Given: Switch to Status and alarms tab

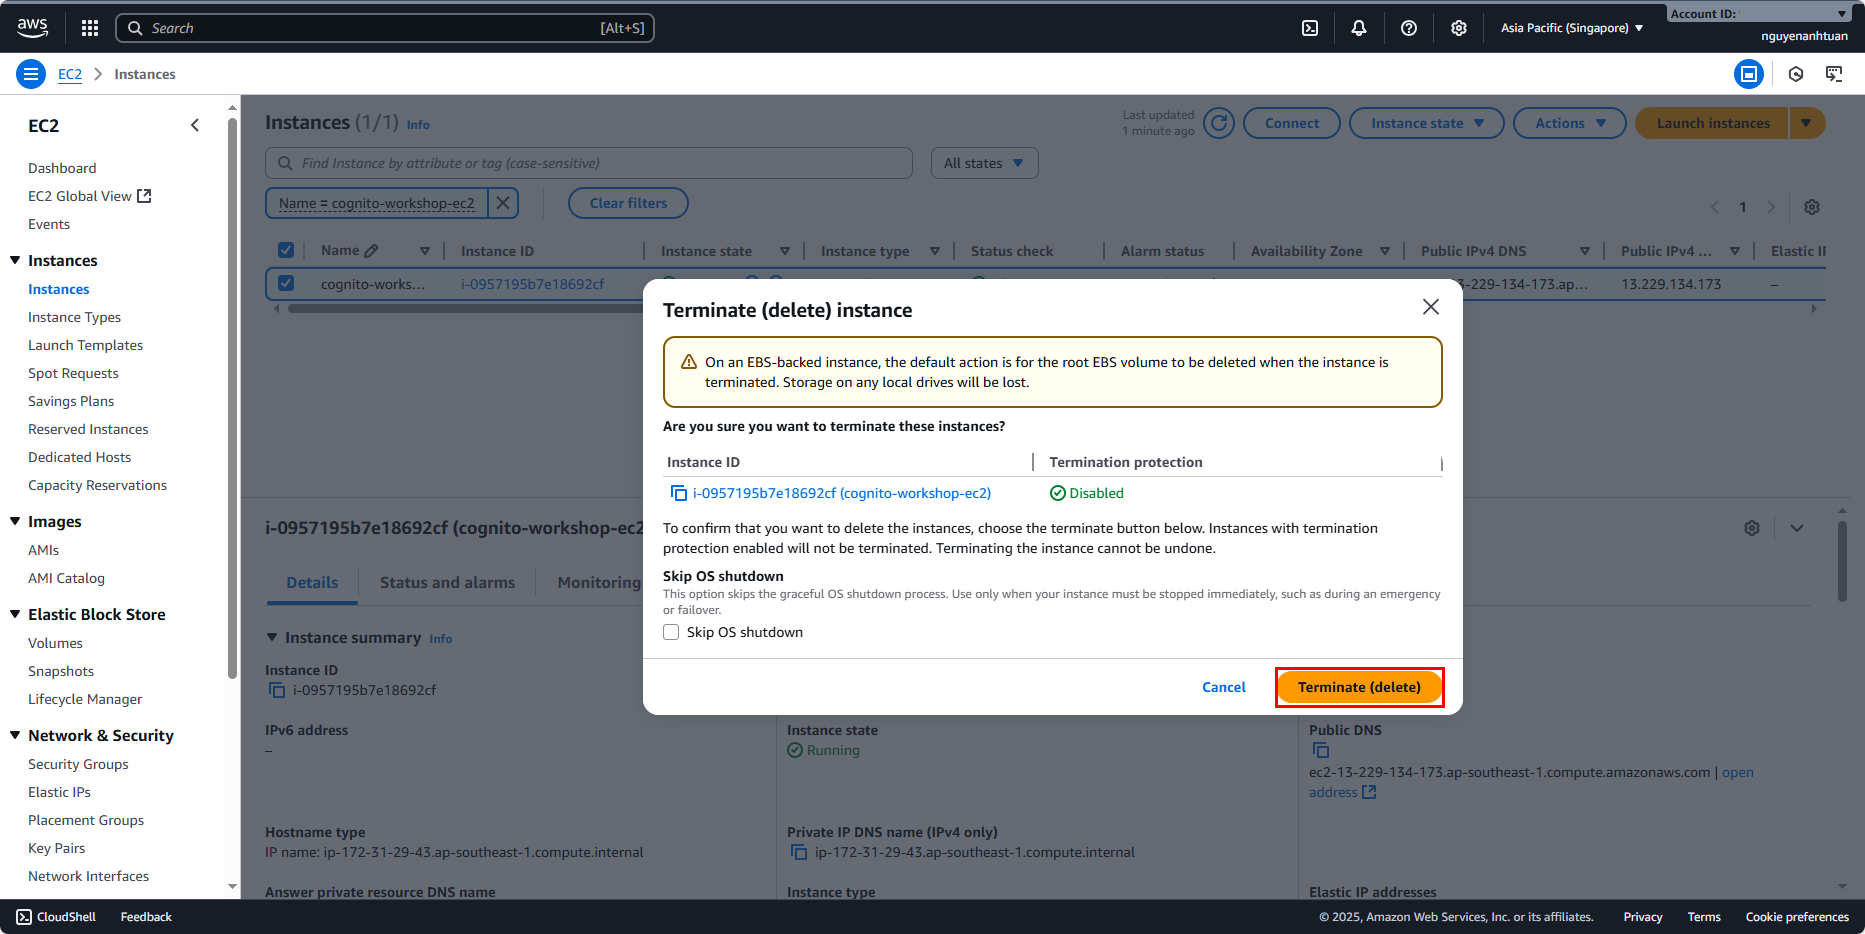Looking at the screenshot, I should coord(447,583).
